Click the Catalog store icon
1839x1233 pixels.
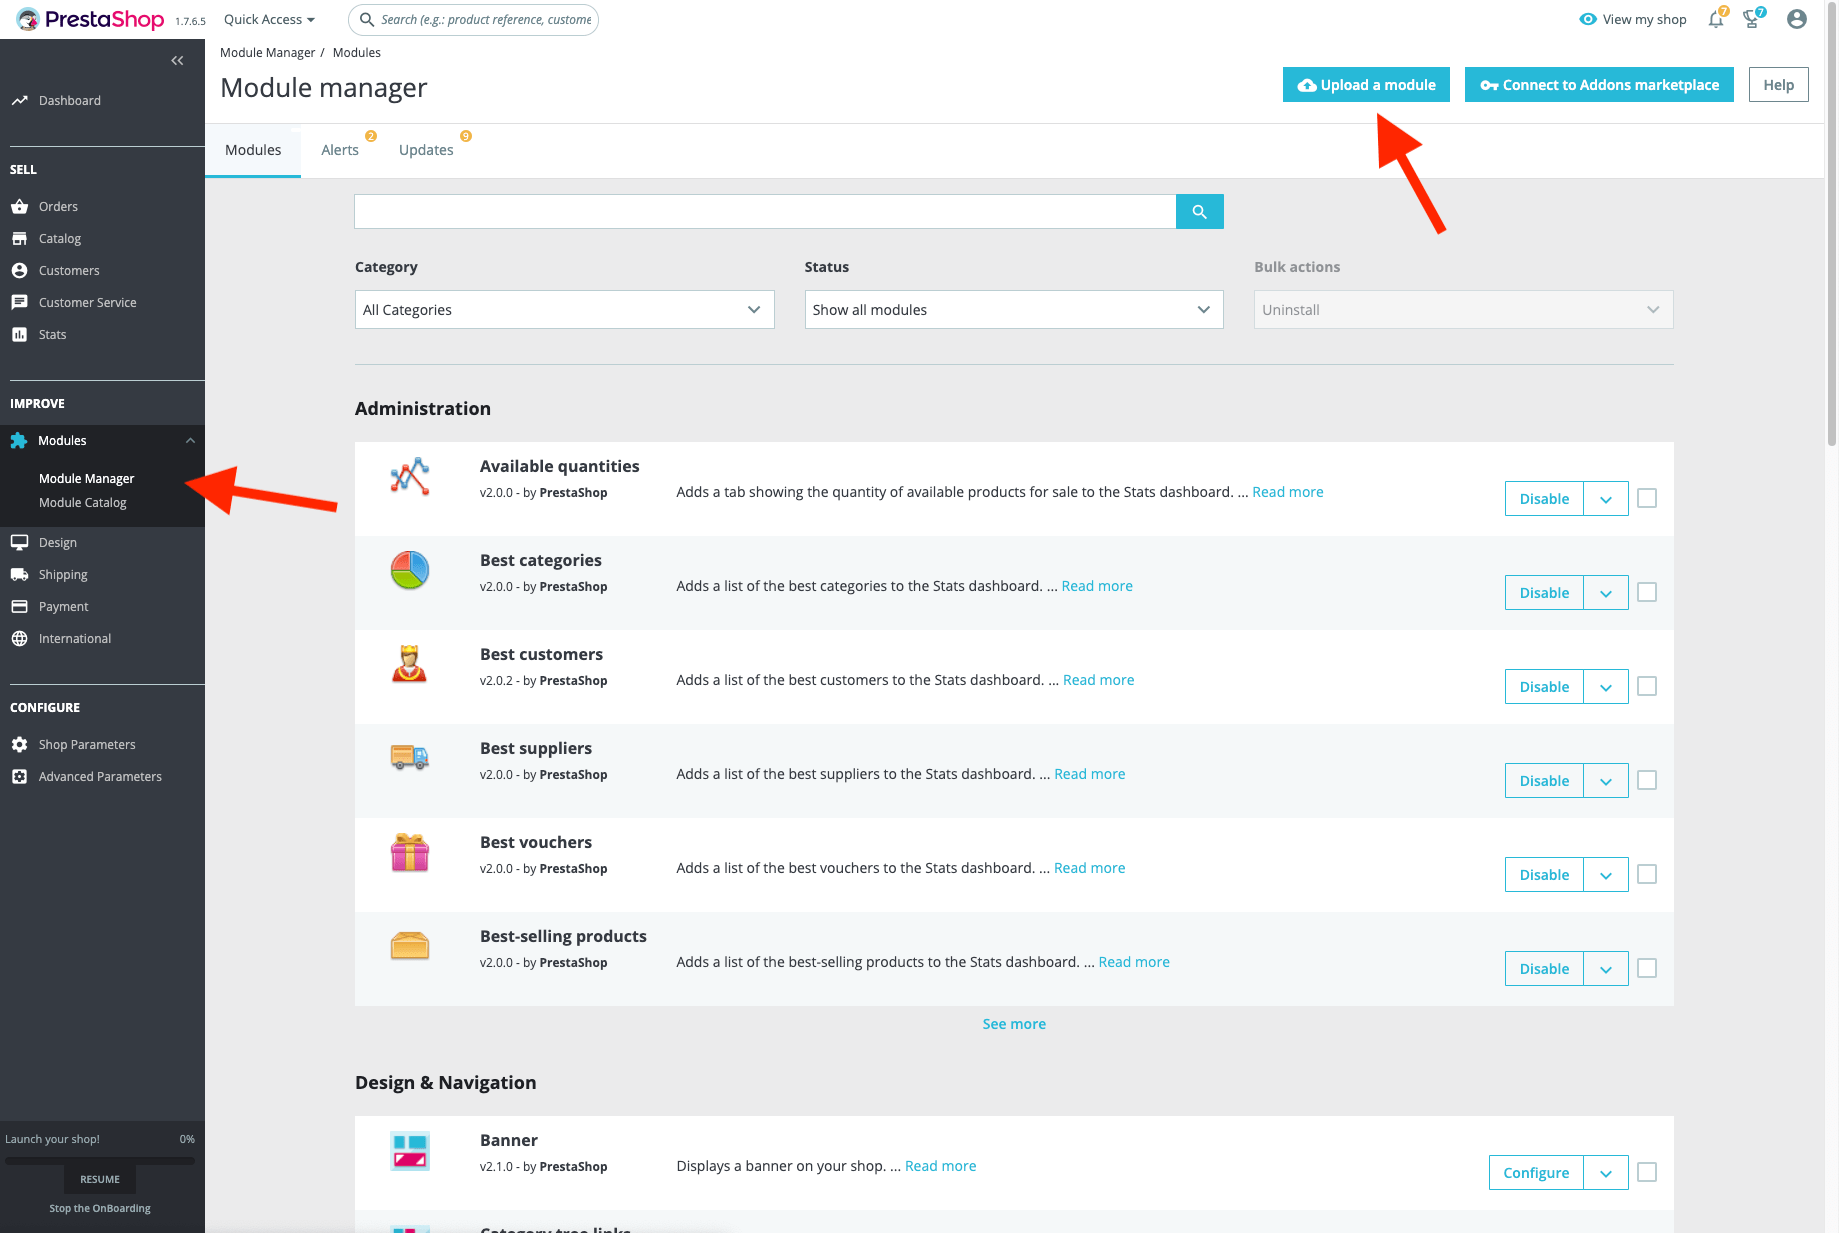(19, 239)
